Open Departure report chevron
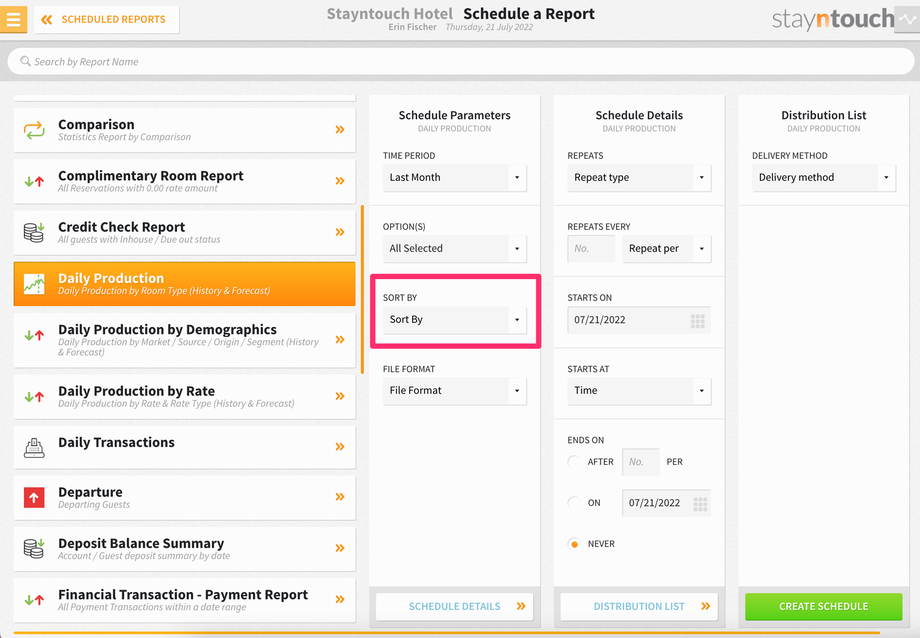 point(340,497)
